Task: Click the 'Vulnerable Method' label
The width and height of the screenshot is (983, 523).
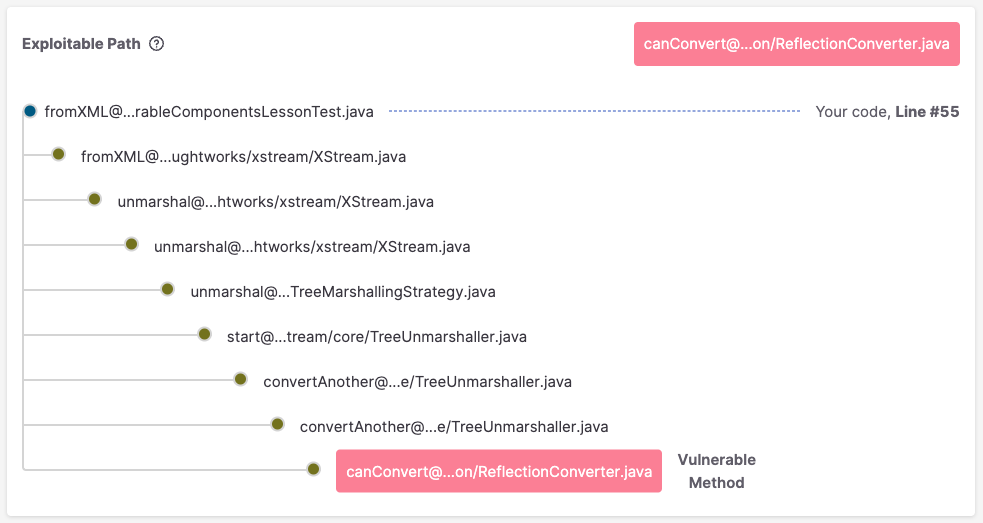Action: 717,471
